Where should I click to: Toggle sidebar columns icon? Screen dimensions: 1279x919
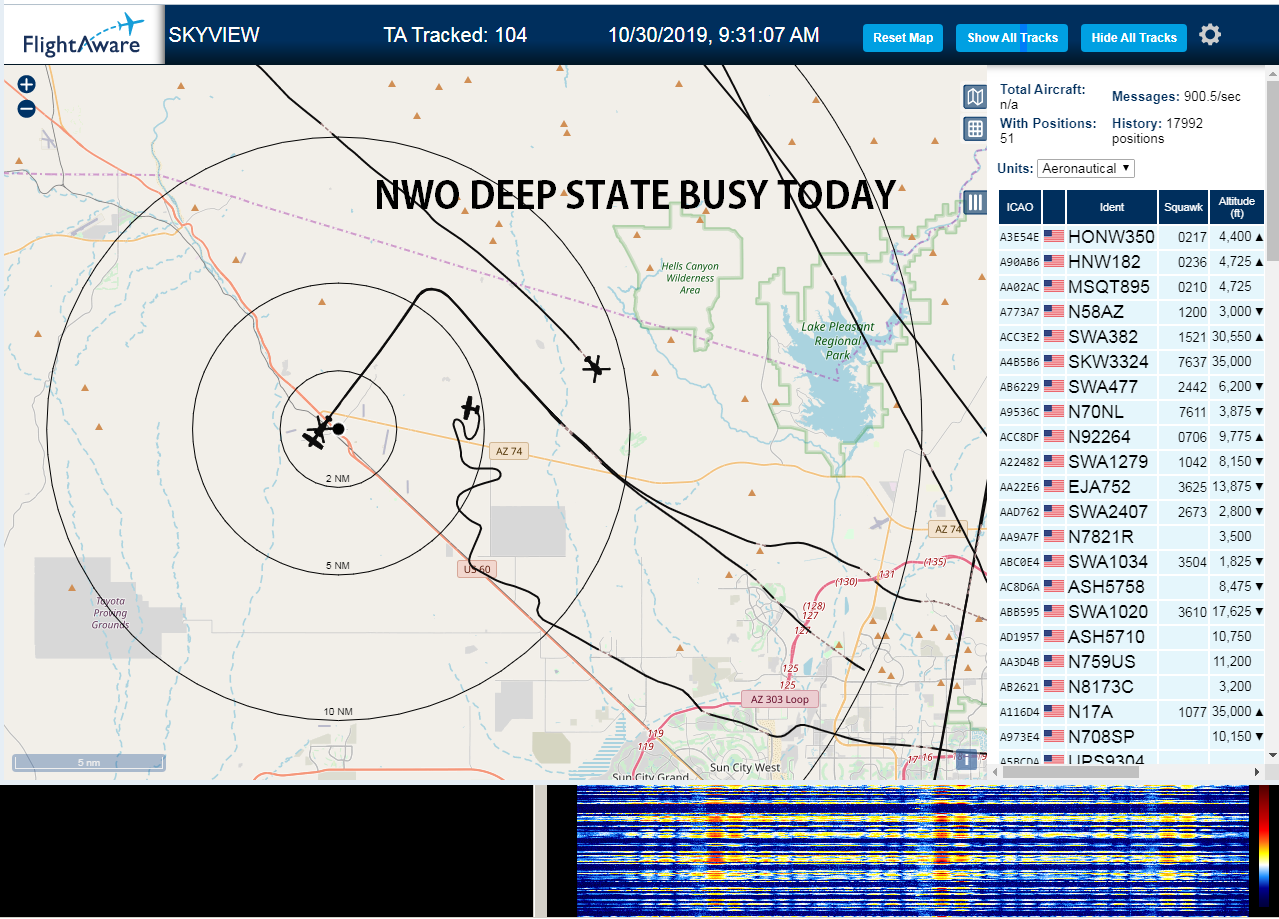pos(975,203)
